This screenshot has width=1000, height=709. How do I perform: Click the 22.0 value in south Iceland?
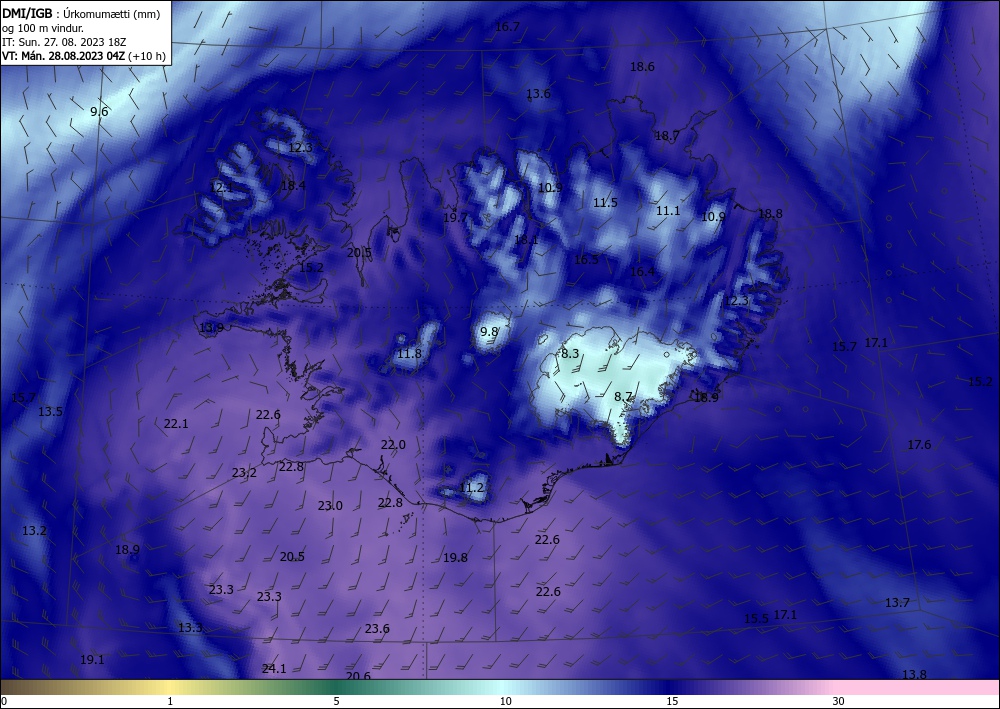pos(393,444)
